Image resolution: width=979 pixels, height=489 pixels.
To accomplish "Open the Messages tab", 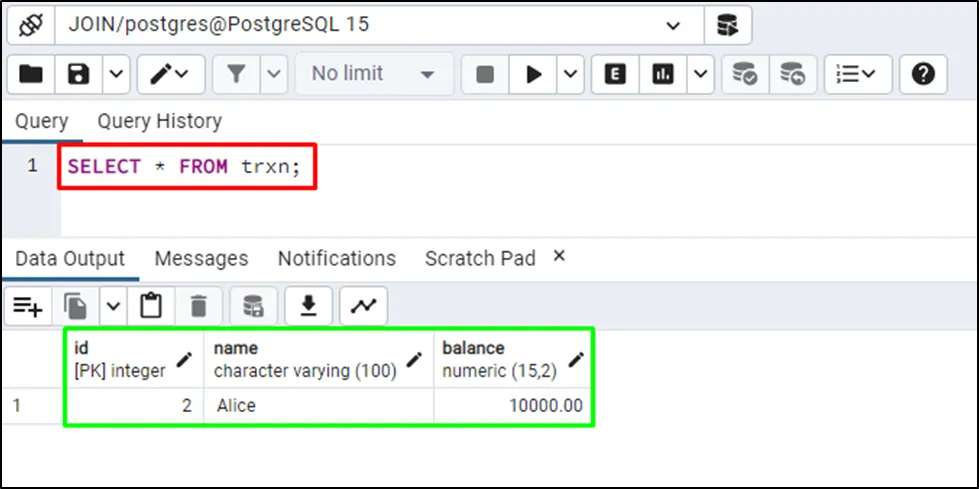I will tap(201, 258).
